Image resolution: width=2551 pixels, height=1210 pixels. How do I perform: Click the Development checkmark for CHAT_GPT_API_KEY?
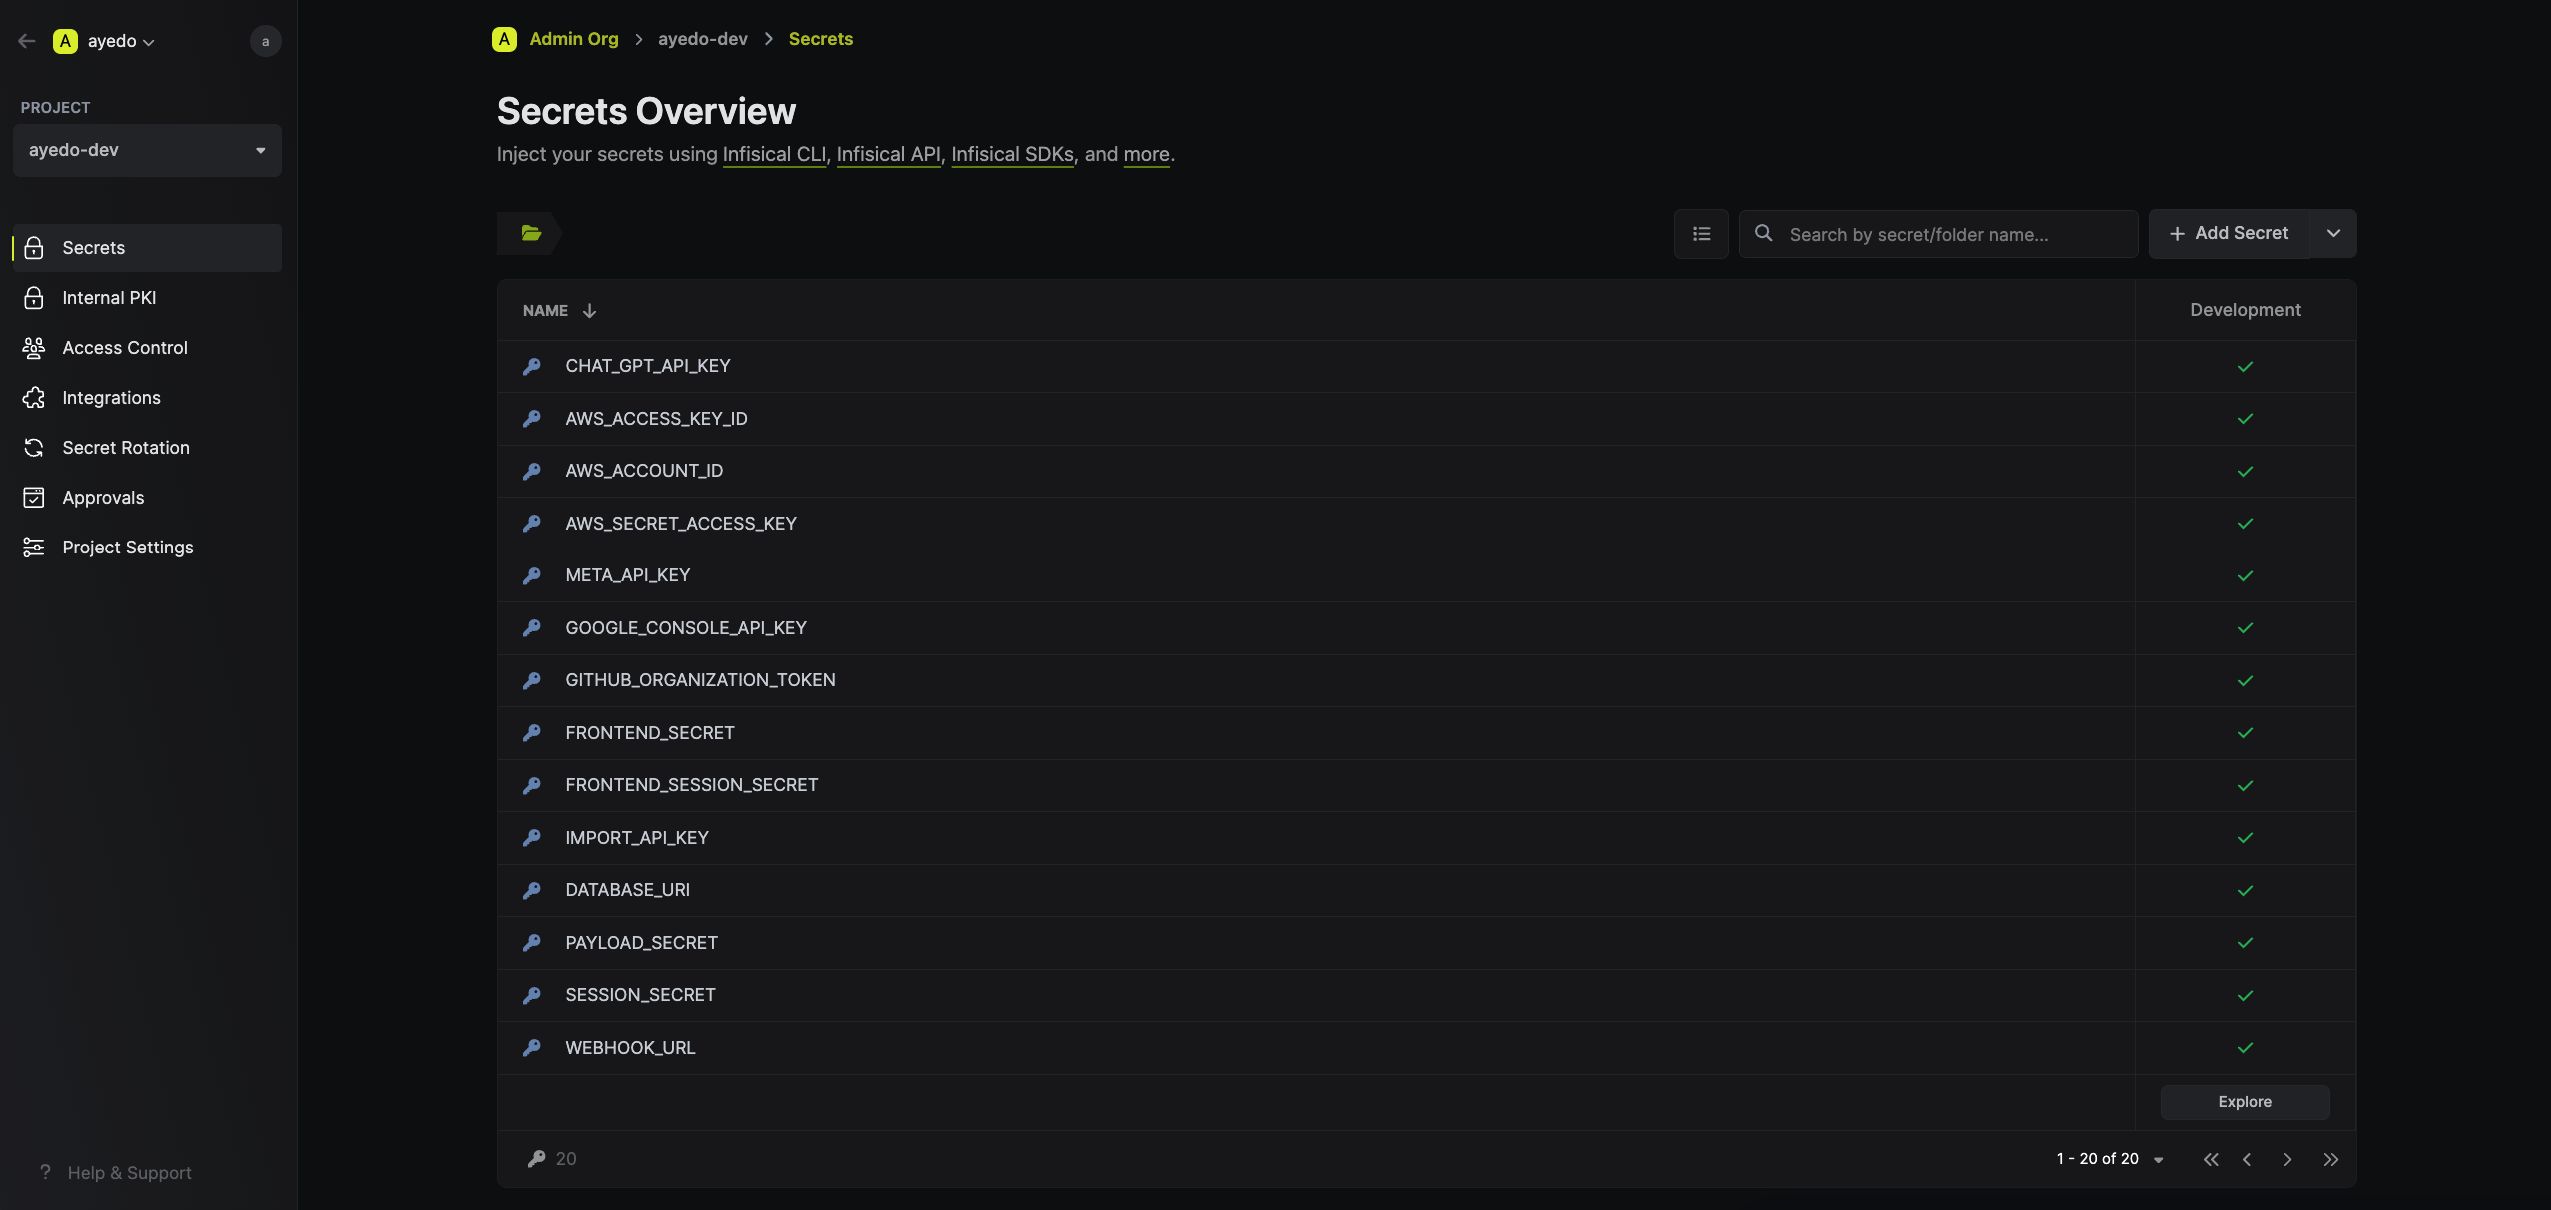(x=2245, y=367)
